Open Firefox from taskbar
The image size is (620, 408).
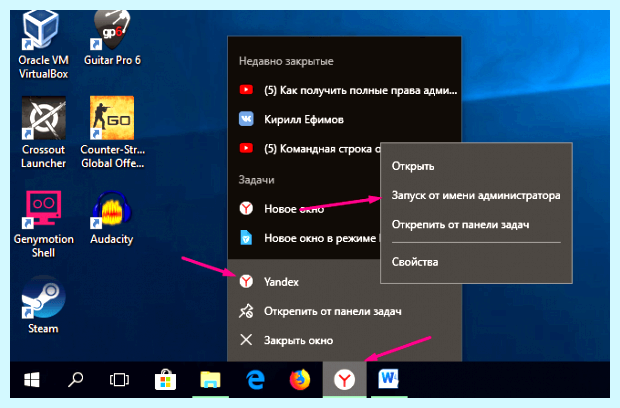coord(300,380)
